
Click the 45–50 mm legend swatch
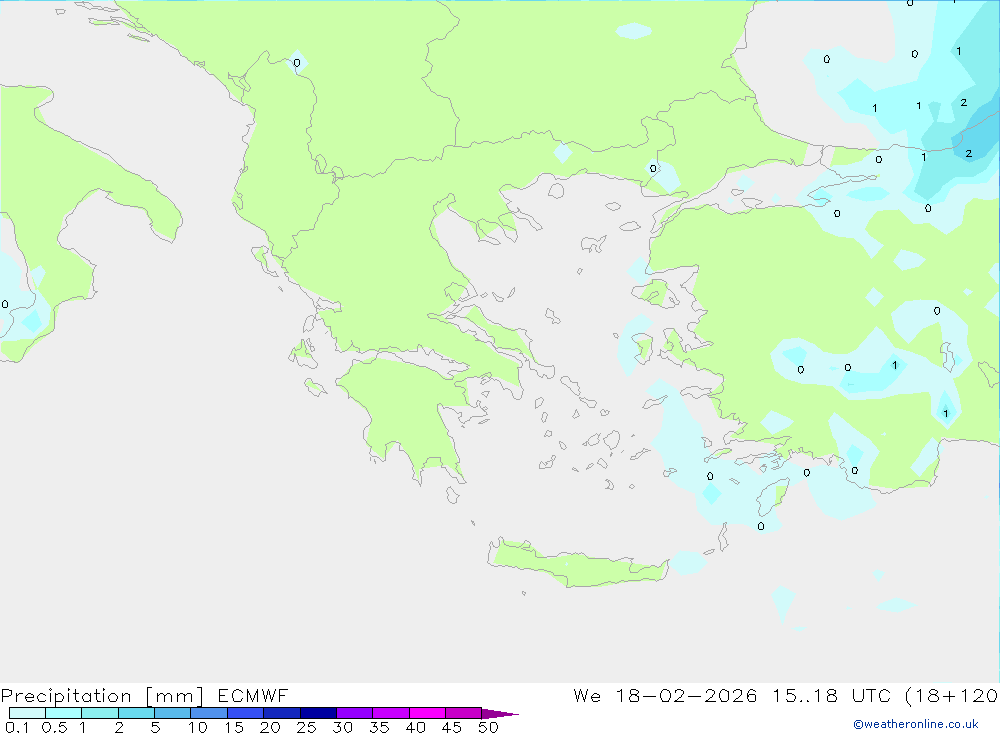point(463,713)
